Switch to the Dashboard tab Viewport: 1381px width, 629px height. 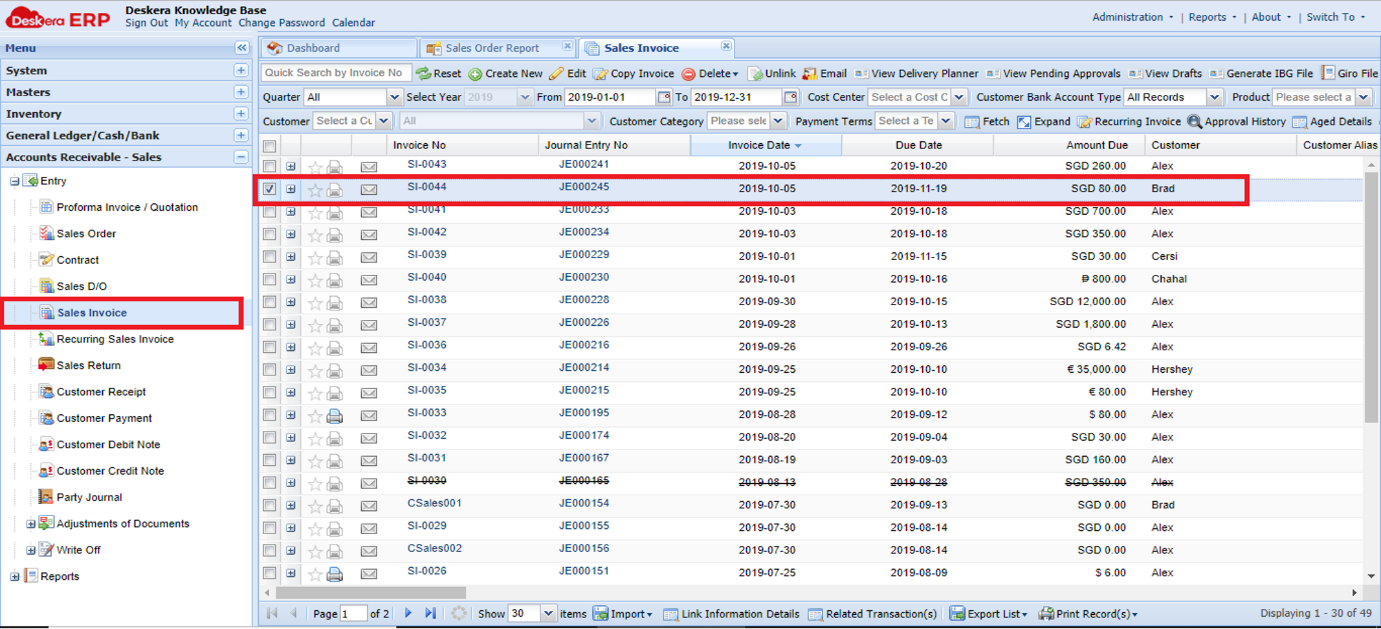coord(338,48)
